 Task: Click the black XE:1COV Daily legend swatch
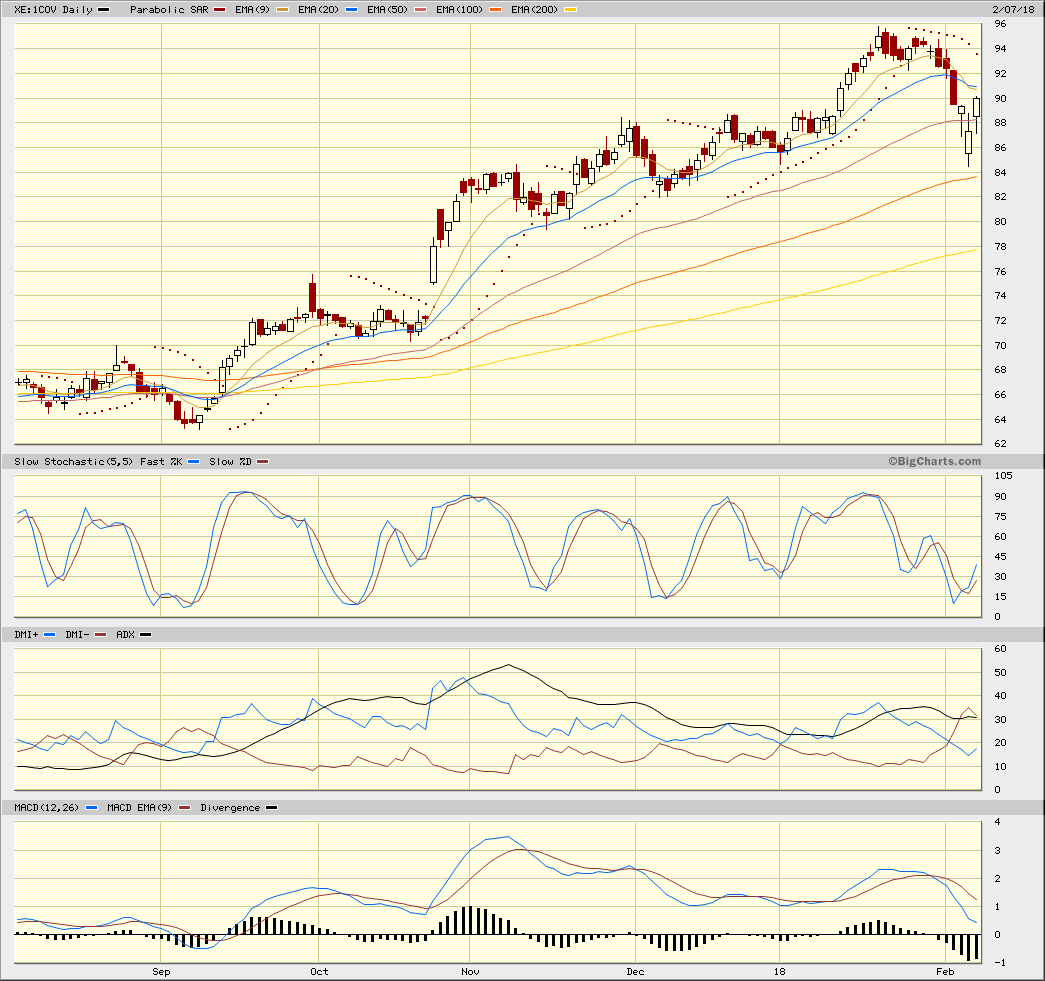point(103,10)
